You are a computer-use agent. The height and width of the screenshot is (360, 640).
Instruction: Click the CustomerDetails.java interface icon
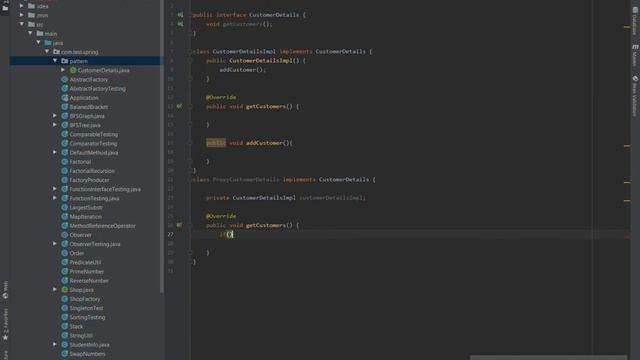[73, 70]
